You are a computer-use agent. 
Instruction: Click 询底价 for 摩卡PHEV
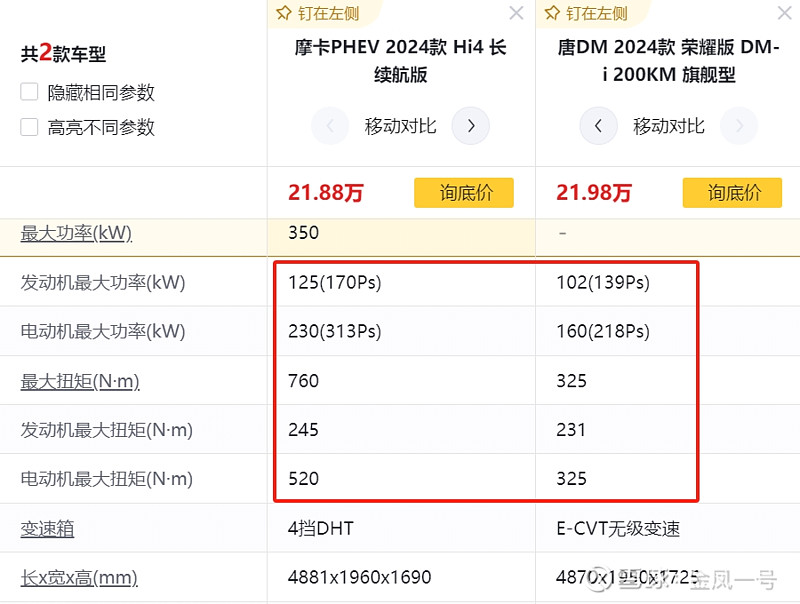click(464, 193)
